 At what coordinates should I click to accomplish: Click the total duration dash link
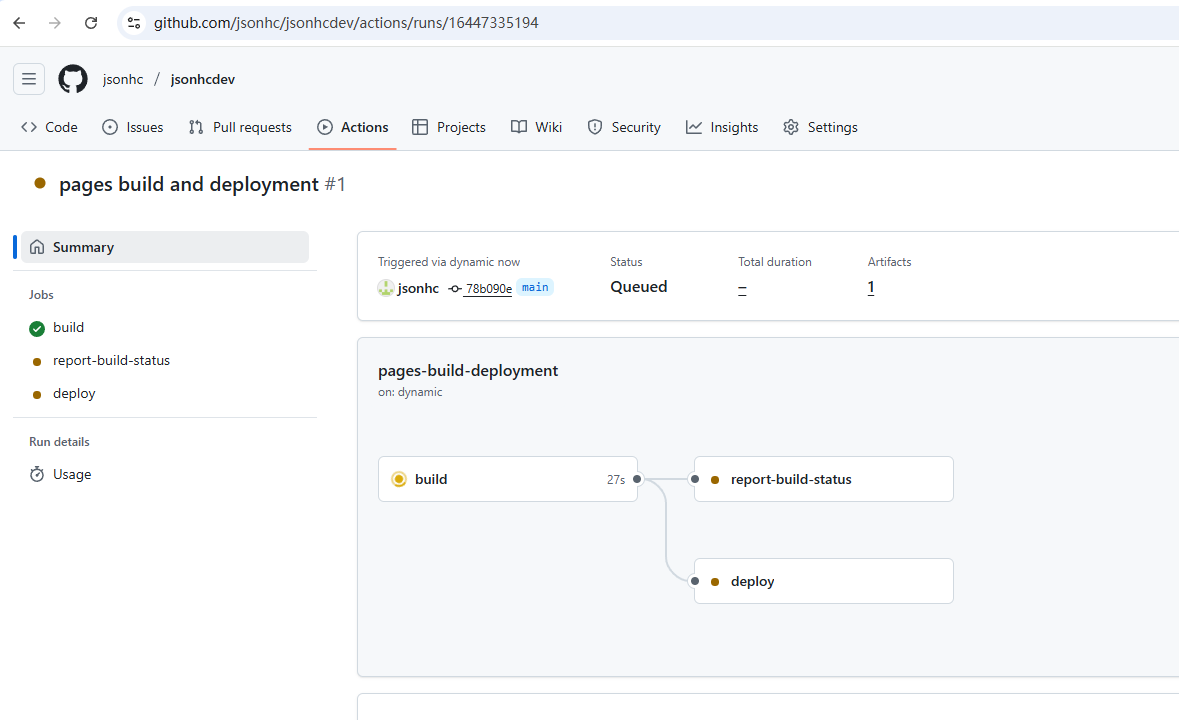point(742,288)
